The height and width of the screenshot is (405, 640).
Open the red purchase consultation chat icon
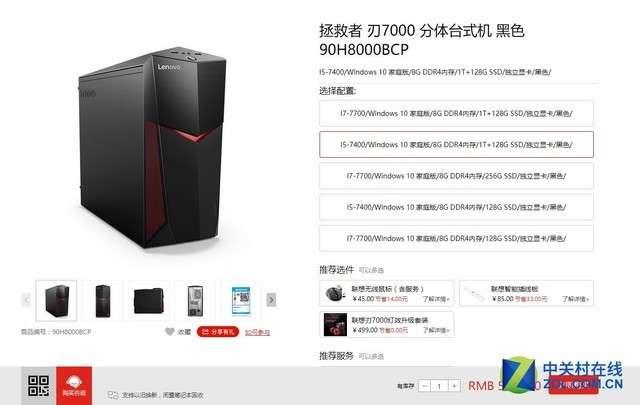click(x=74, y=386)
